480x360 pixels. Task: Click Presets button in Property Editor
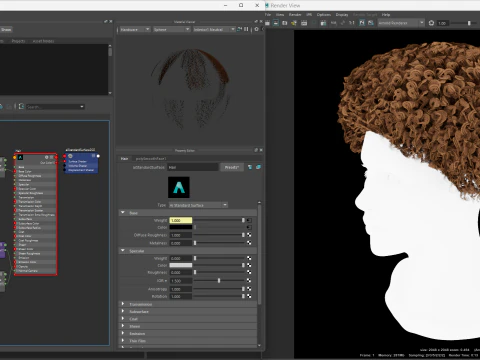232,167
